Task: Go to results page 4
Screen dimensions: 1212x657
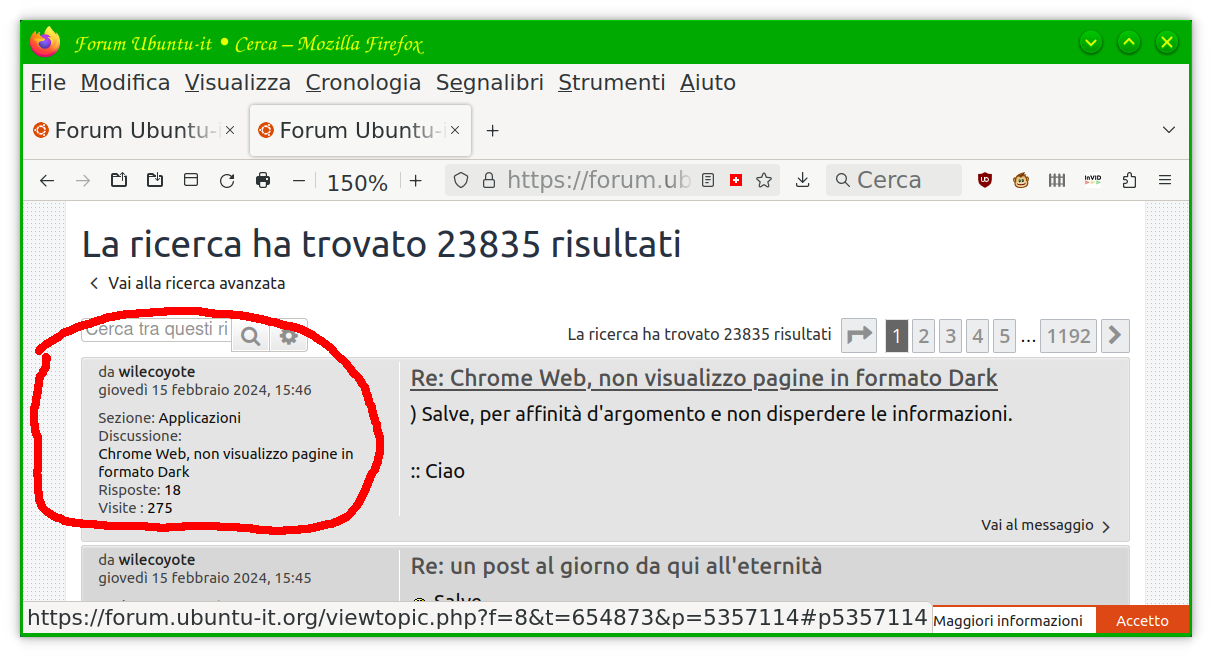Action: pyautogui.click(x=978, y=336)
